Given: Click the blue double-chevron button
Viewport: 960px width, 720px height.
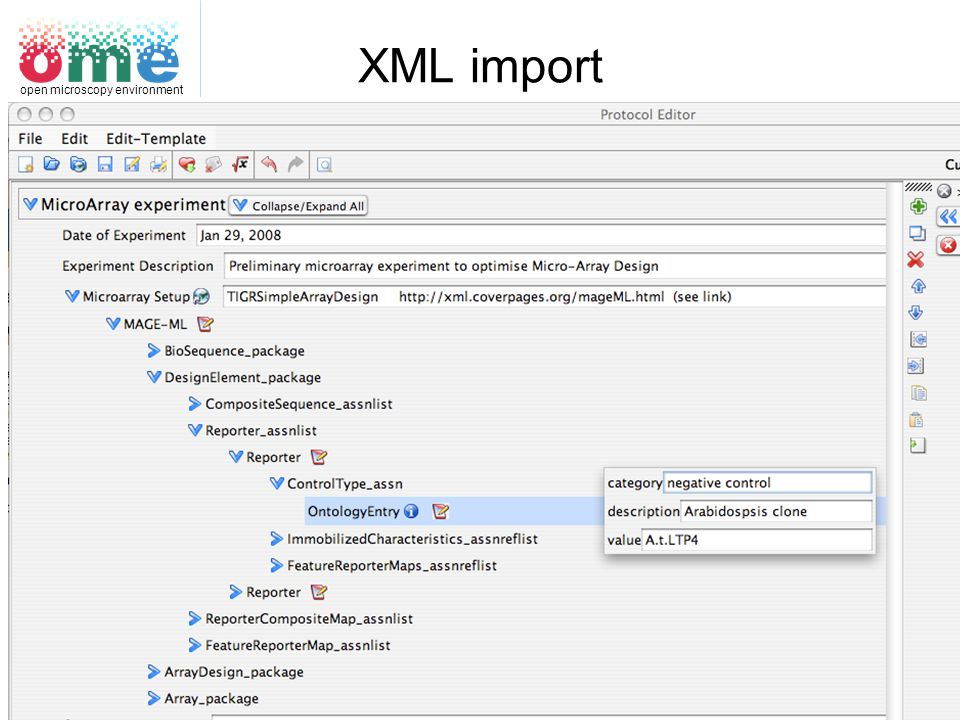Looking at the screenshot, I should pyautogui.click(x=948, y=217).
